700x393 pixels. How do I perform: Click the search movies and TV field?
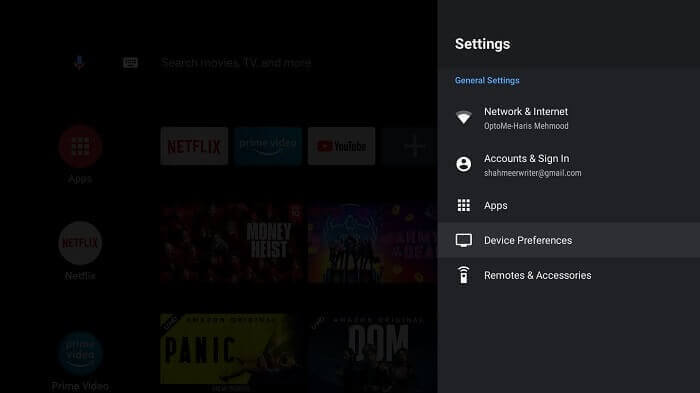point(236,63)
